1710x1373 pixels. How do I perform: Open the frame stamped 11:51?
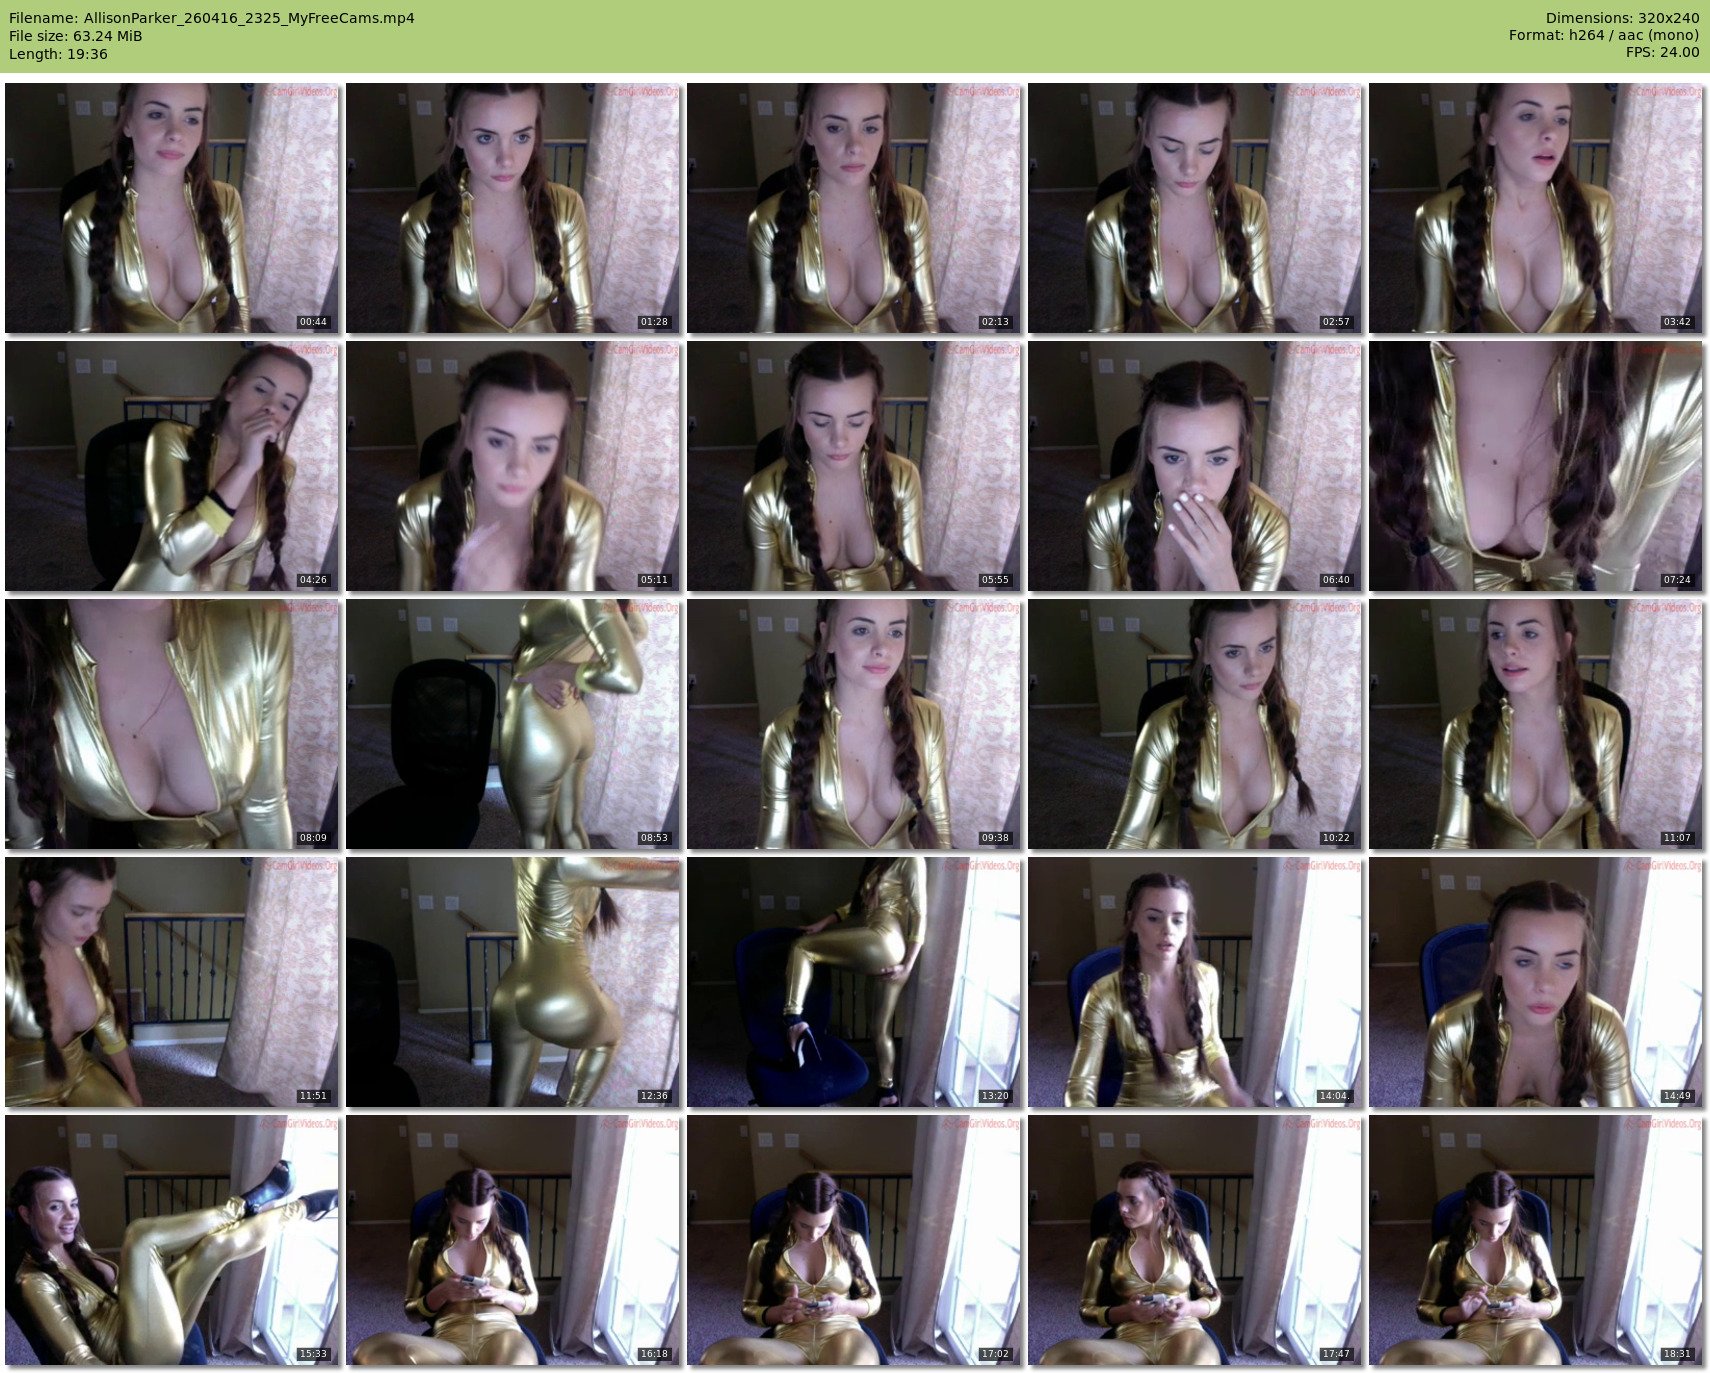point(172,982)
